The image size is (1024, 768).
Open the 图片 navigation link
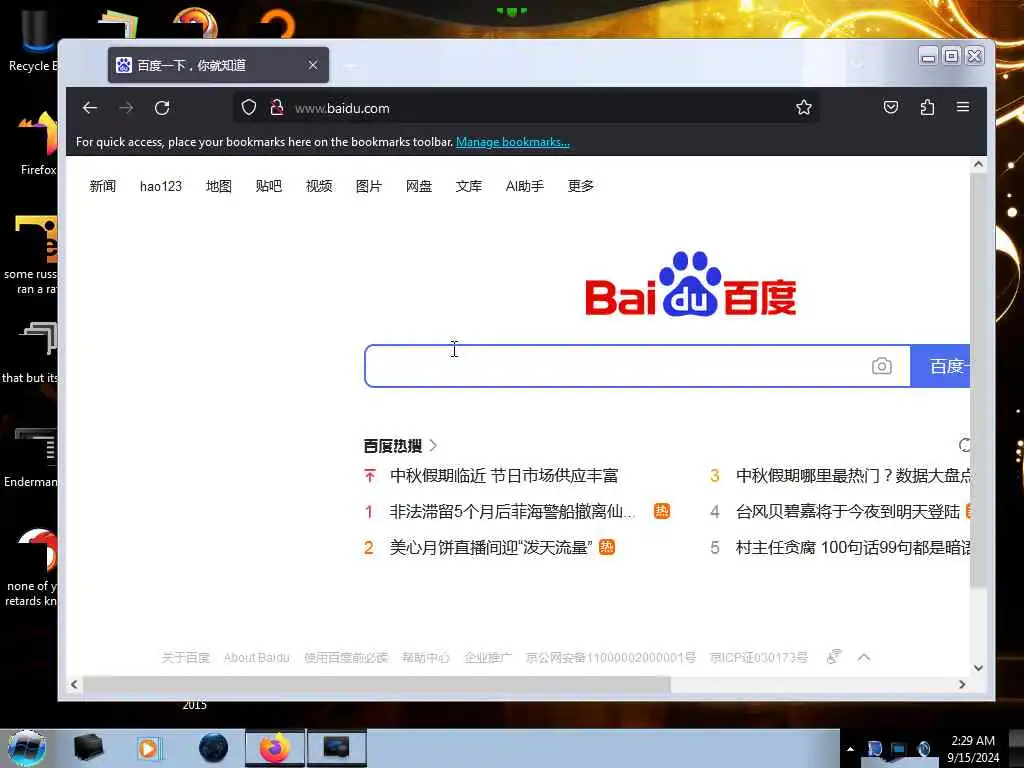(368, 186)
